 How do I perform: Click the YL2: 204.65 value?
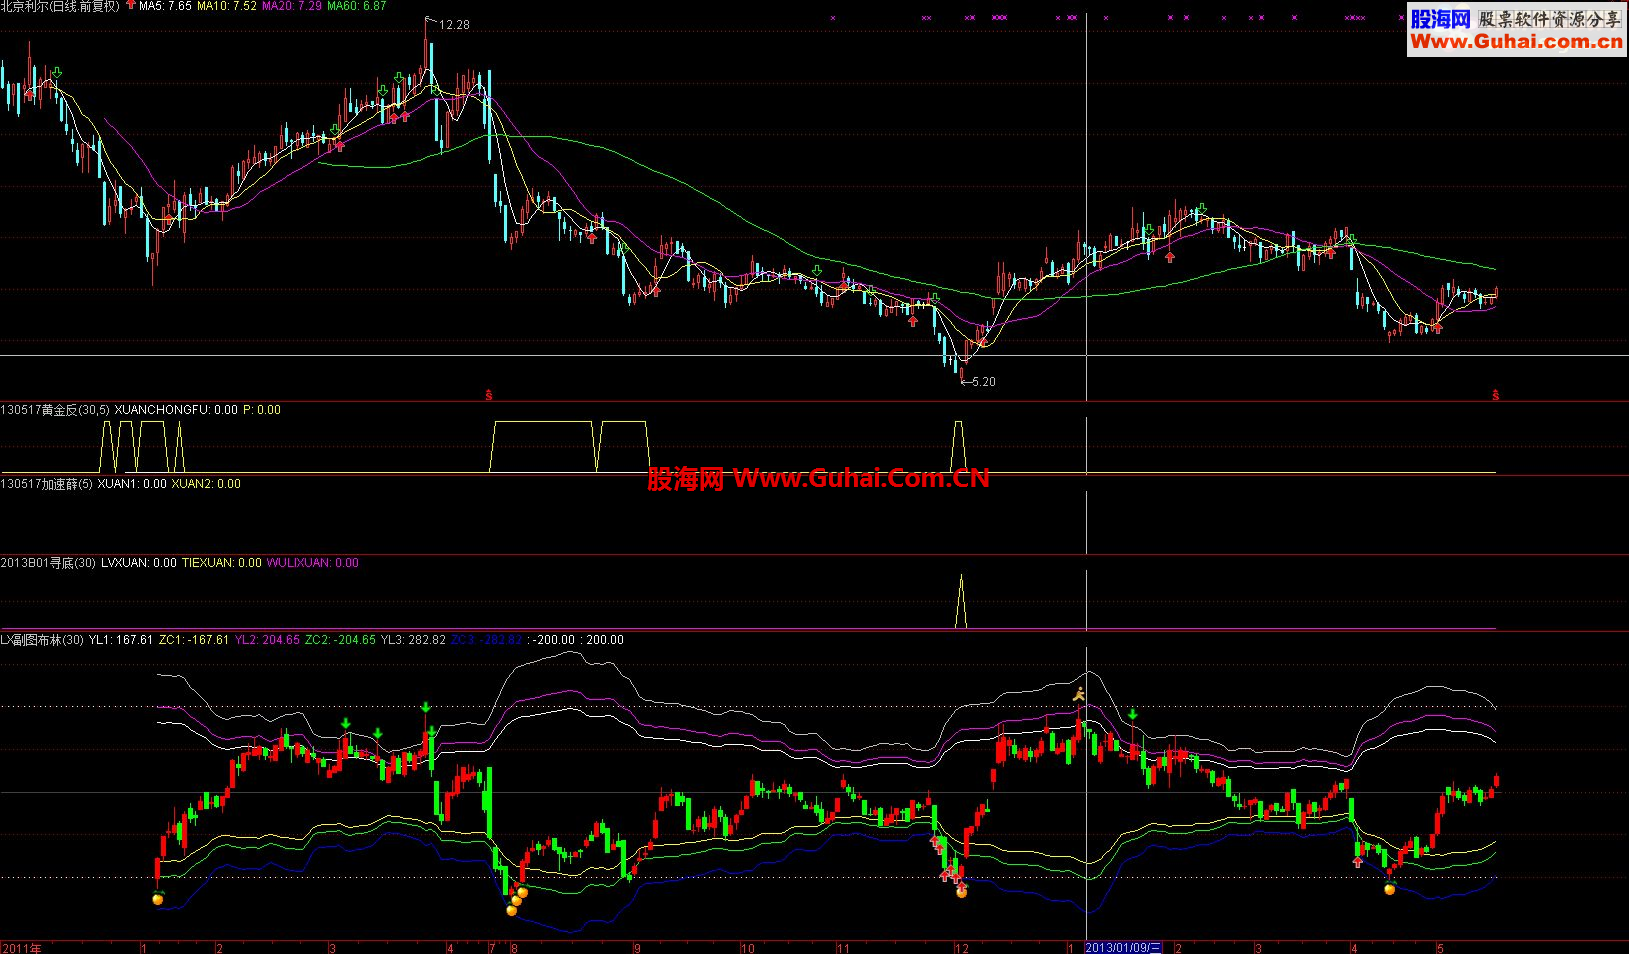coord(267,640)
